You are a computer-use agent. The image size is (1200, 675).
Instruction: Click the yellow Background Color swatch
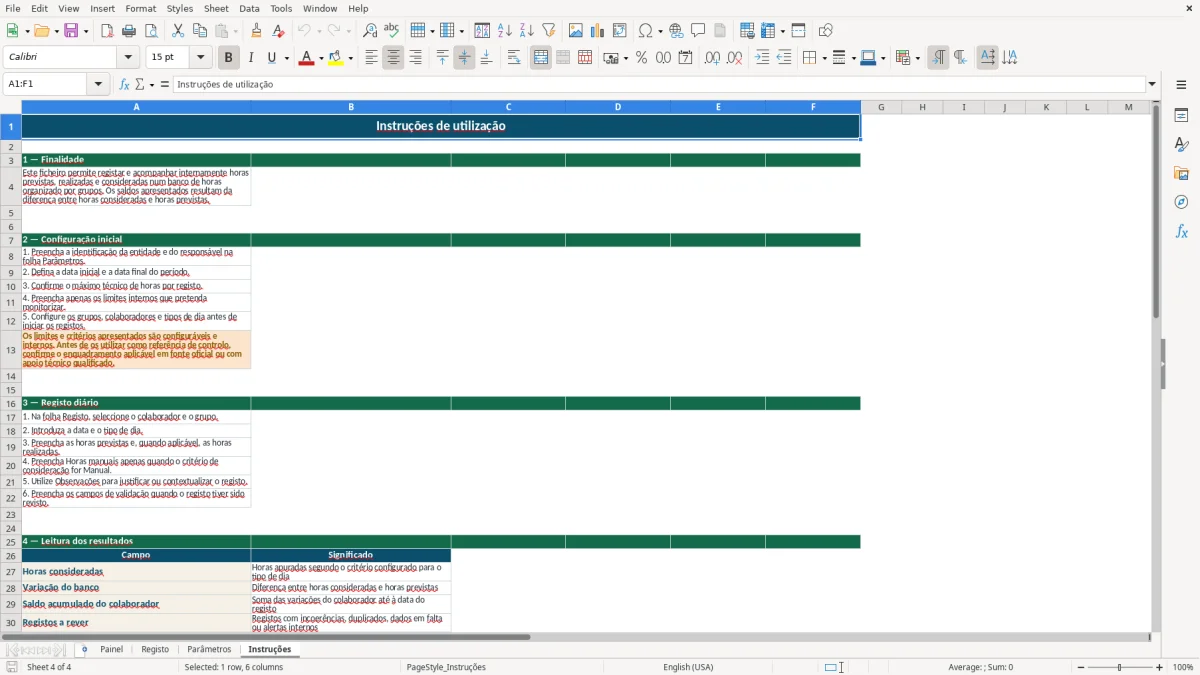click(336, 58)
